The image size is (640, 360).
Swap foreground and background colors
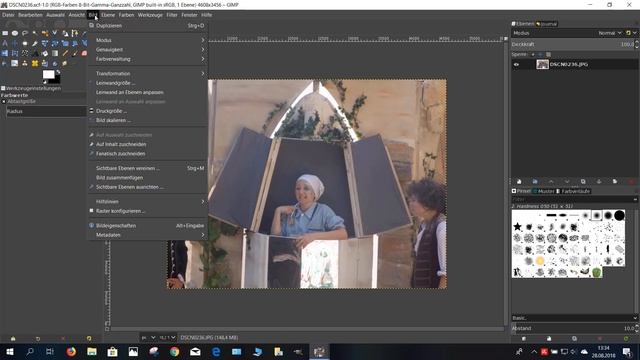pos(58,72)
